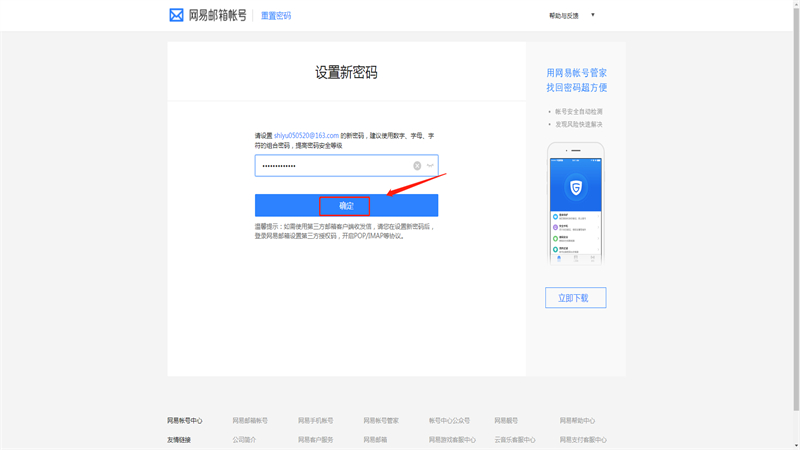Screen dimensions: 800x450
Task: Click the 网易帐号中心 footer label
Action: click(185, 421)
